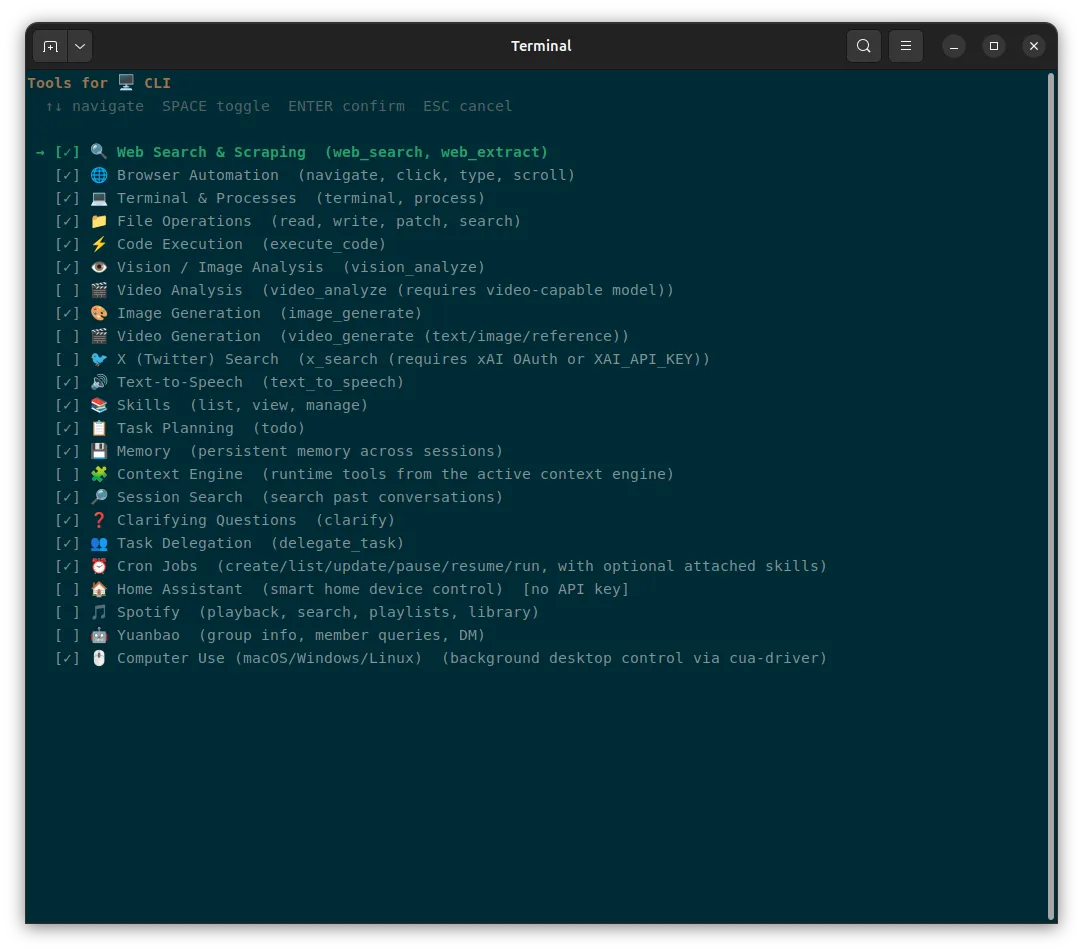
Task: Click the 'Terminal' window title
Action: (541, 46)
